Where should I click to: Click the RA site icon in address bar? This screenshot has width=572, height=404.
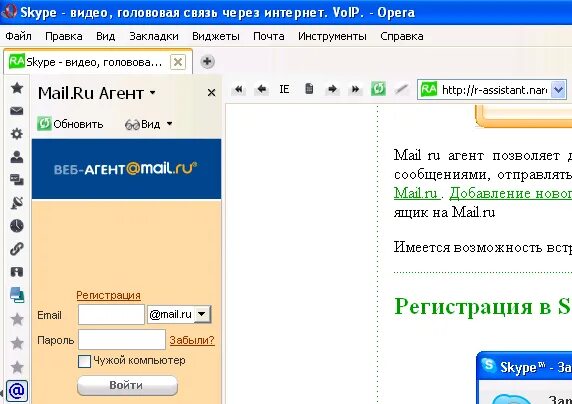click(429, 89)
